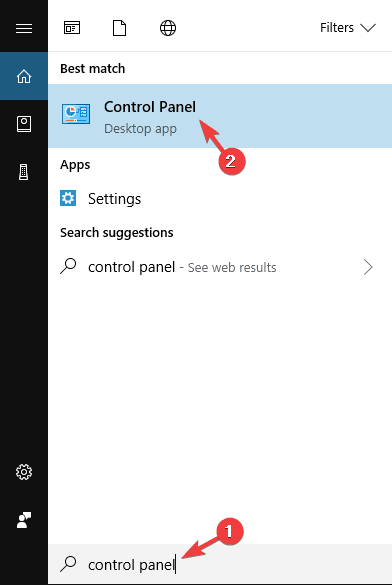The height and width of the screenshot is (585, 392).
Task: Open the Cortana Notebook icon
Action: click(x=24, y=124)
